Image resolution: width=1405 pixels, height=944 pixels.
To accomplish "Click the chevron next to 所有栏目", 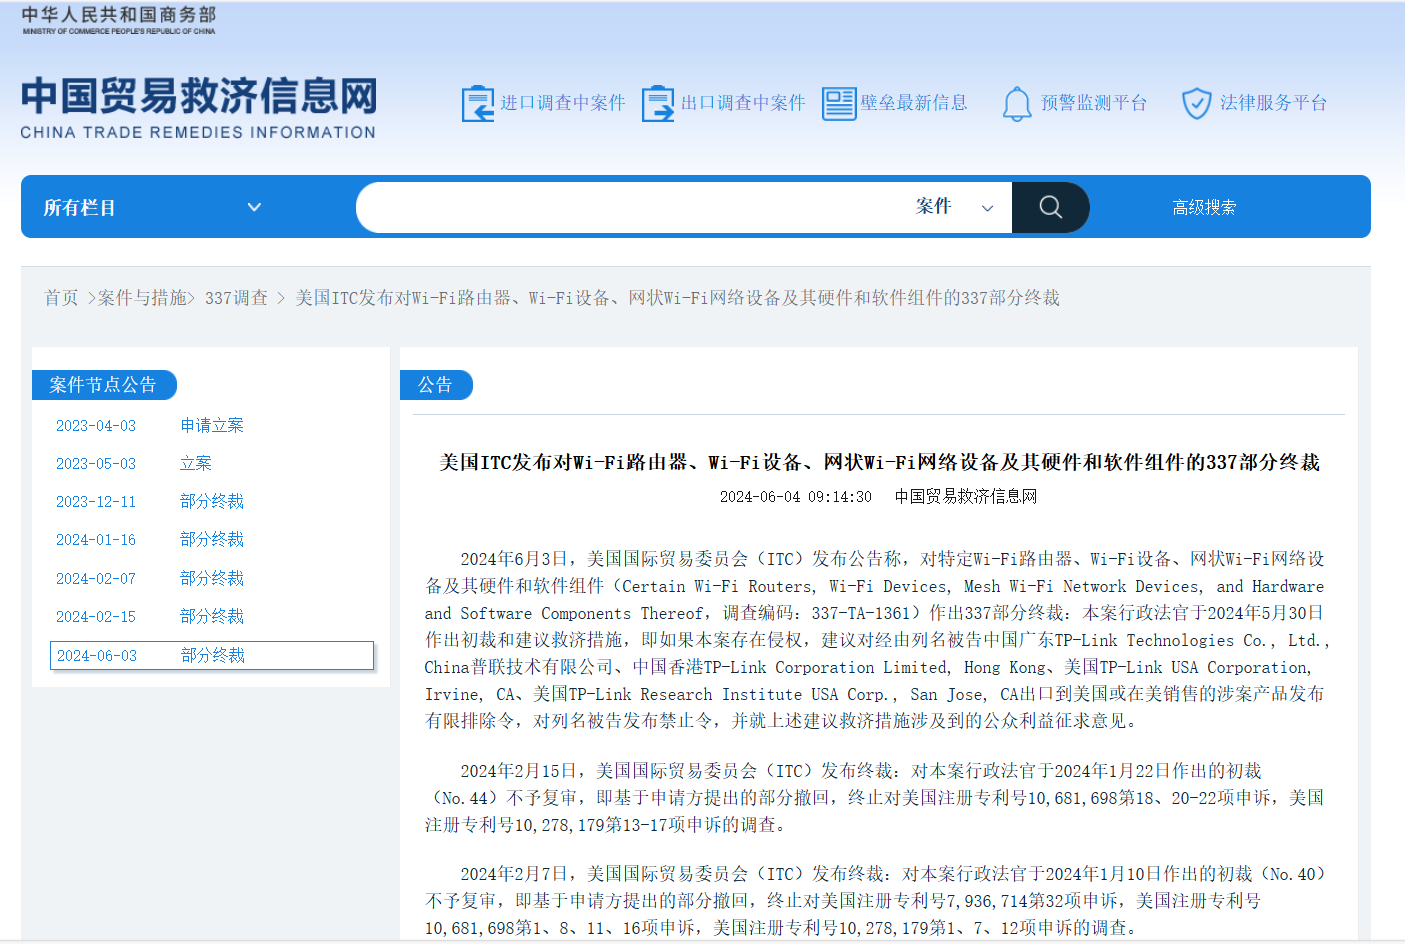I will pyautogui.click(x=254, y=207).
